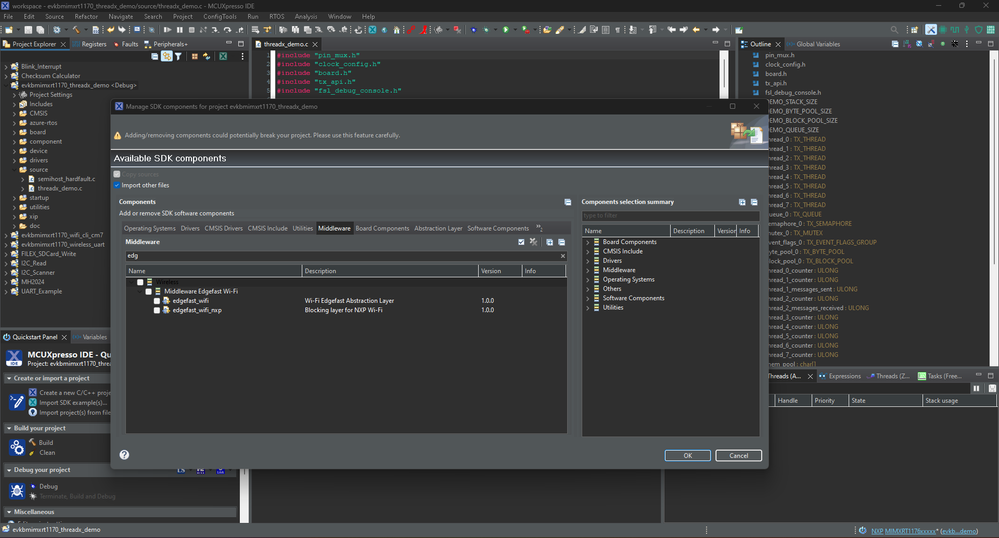
Task: Click the Resume debug icon in main toolbar
Action: click(168, 30)
